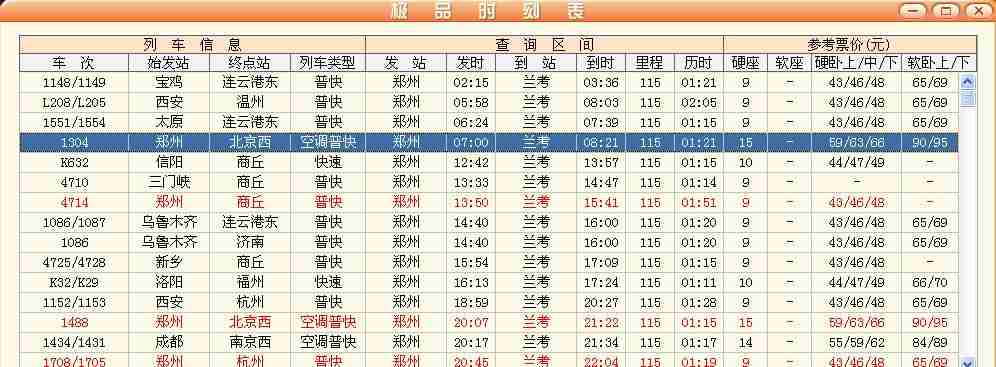This screenshot has width=996, height=367.
Task: Click 南京西 terminal station cell
Action: click(x=250, y=342)
